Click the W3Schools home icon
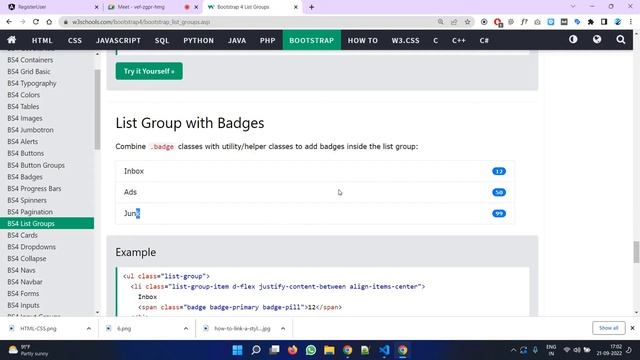640x360 pixels. pyautogui.click(x=11, y=40)
